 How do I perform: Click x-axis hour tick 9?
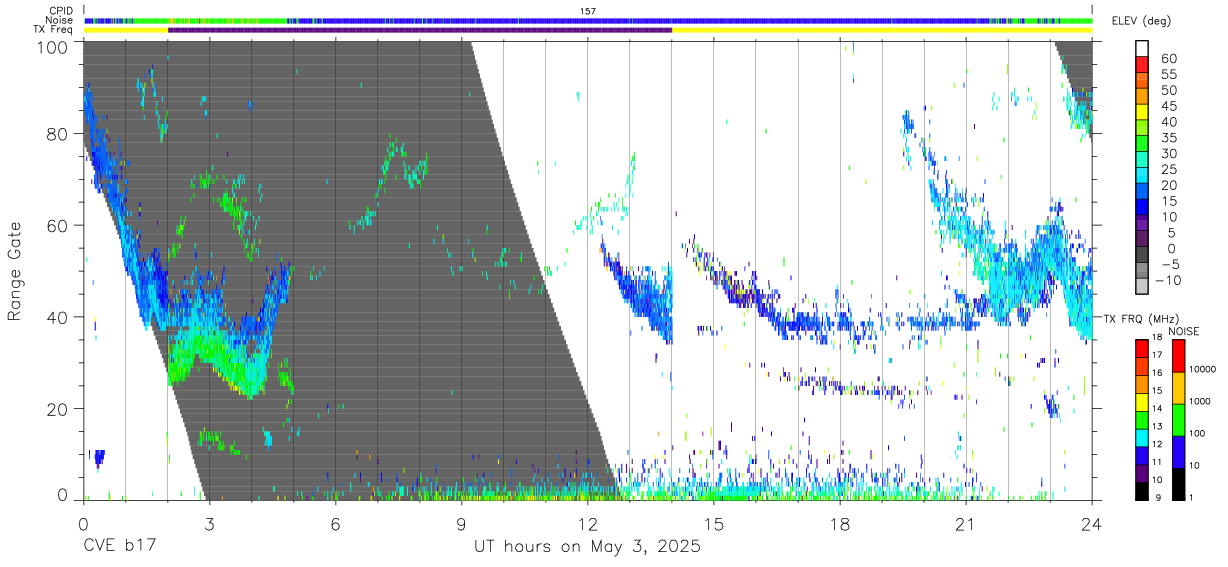tap(461, 524)
